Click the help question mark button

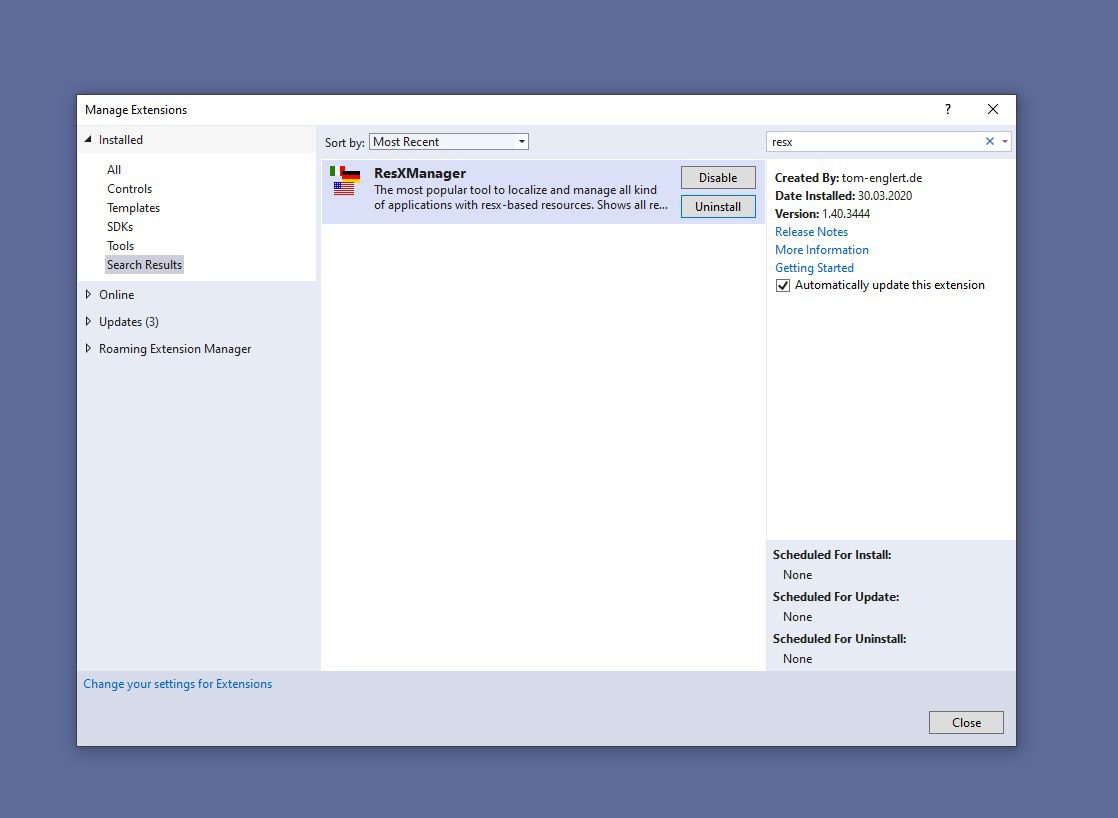click(948, 109)
